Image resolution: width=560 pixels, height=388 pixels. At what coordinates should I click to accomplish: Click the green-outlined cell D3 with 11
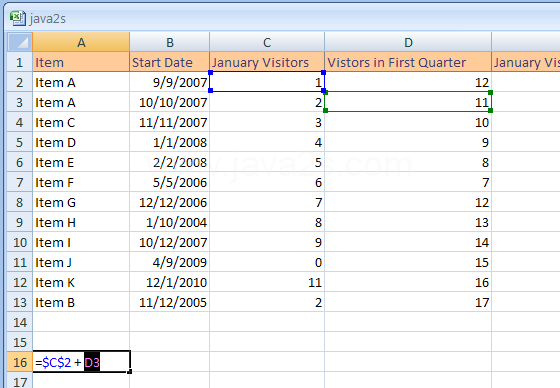(x=408, y=102)
